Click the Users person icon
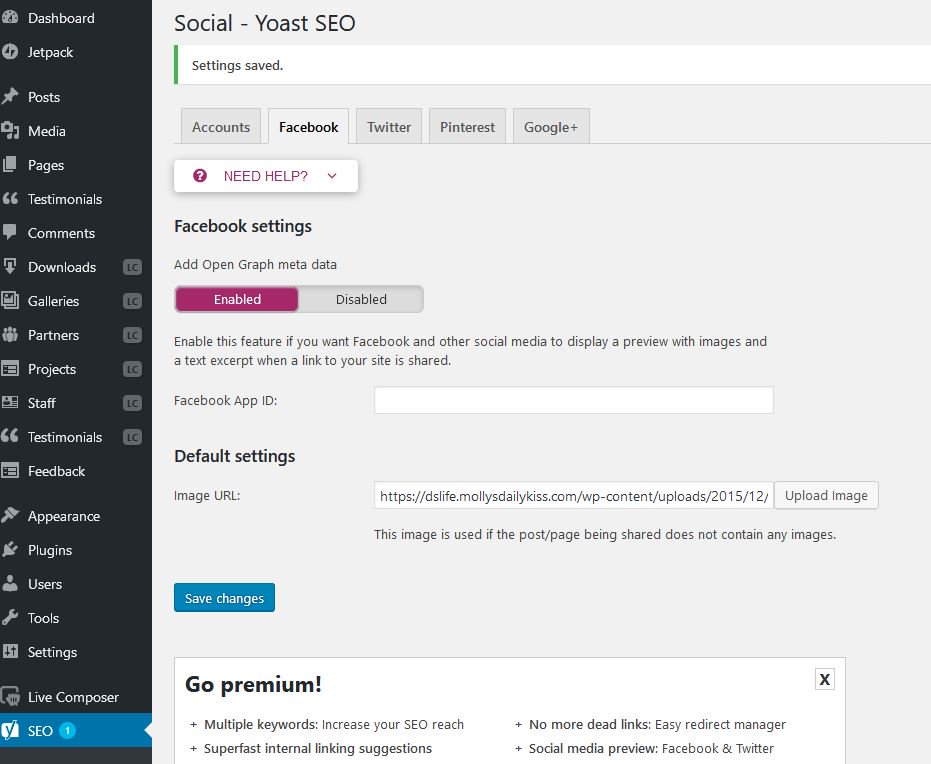 [x=10, y=584]
